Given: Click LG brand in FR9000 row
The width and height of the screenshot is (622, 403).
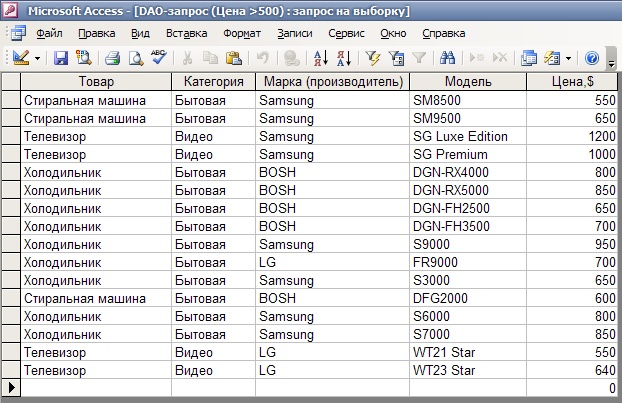Looking at the screenshot, I should (x=333, y=262).
